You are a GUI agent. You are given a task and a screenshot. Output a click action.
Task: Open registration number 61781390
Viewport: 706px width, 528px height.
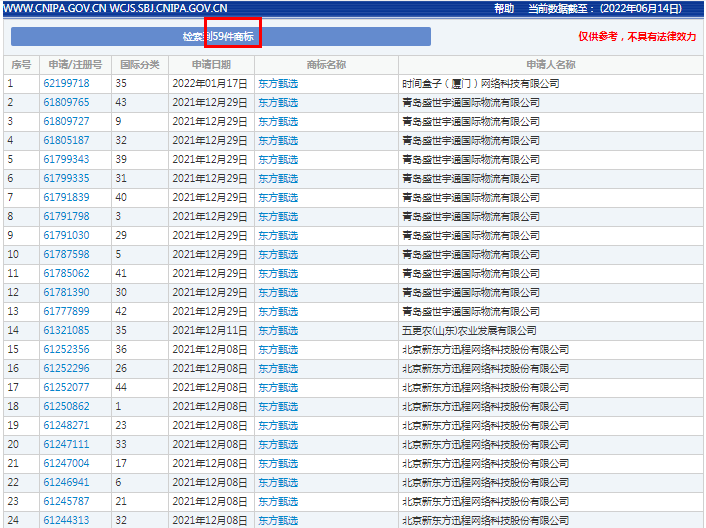66,292
